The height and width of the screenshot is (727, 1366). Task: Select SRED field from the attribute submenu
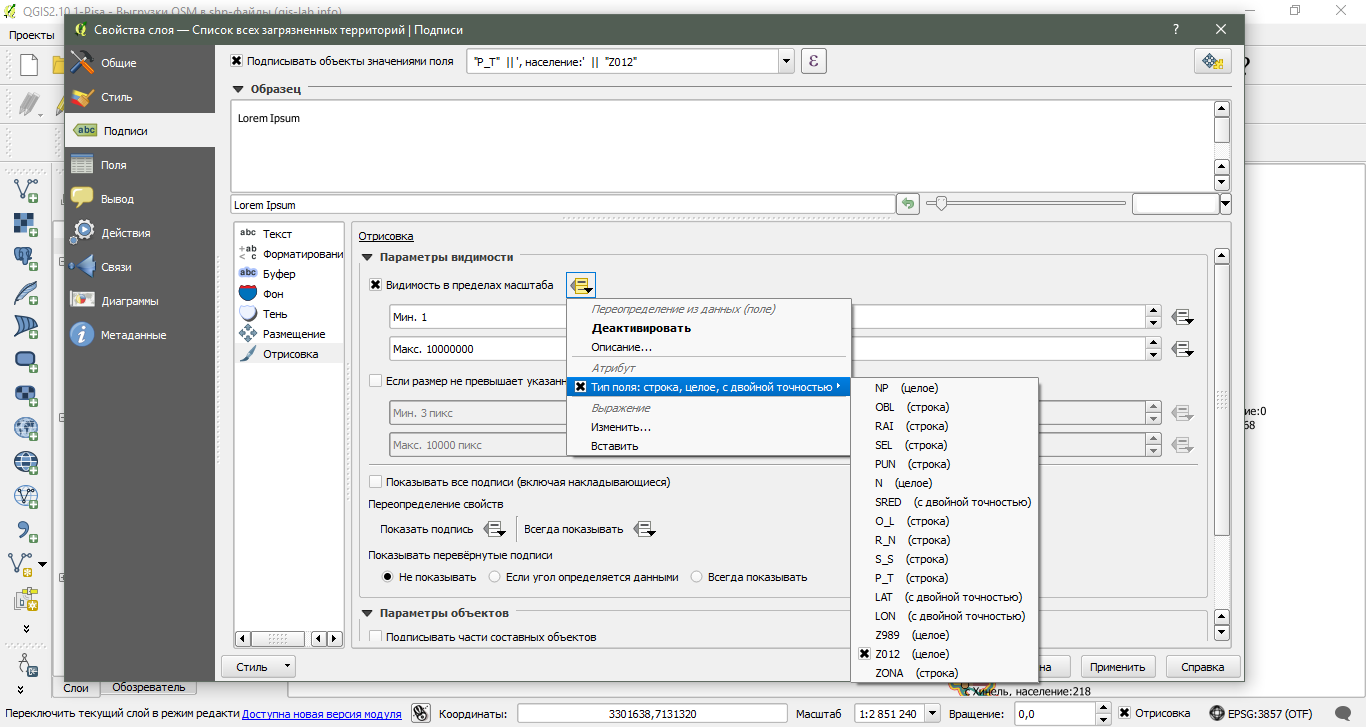point(888,502)
